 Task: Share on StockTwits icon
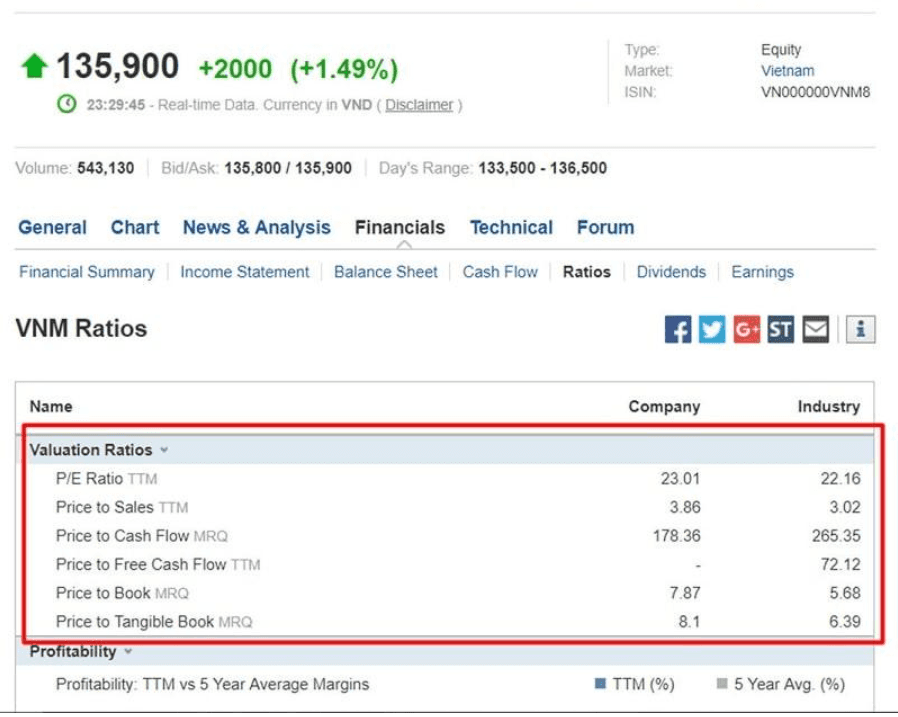(x=781, y=329)
